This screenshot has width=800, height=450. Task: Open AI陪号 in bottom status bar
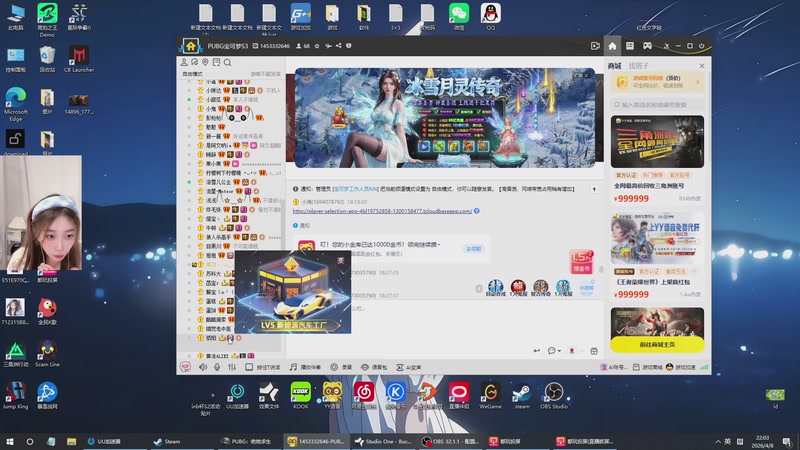(614, 367)
